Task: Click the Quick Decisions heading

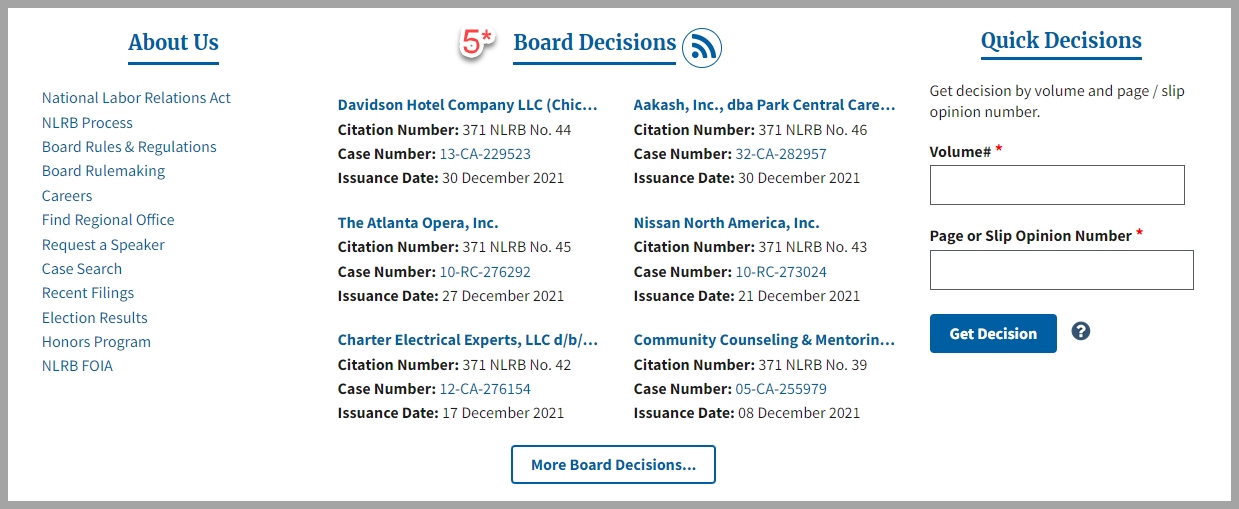Action: pos(1061,41)
